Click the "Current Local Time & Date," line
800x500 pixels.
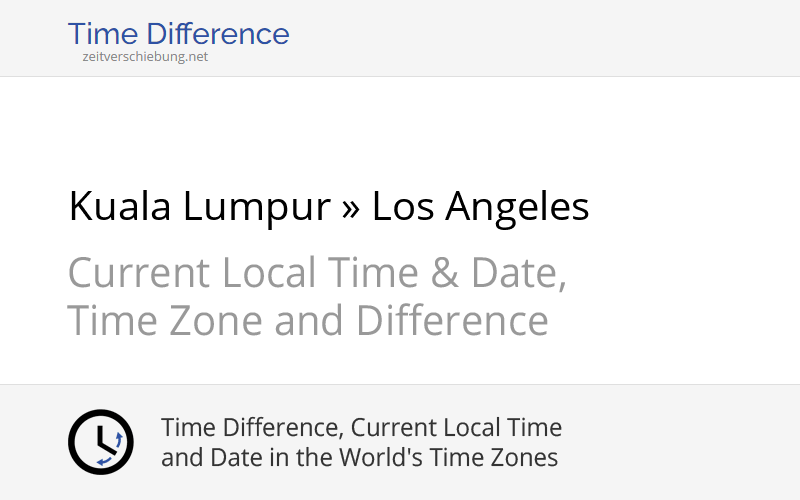click(317, 273)
